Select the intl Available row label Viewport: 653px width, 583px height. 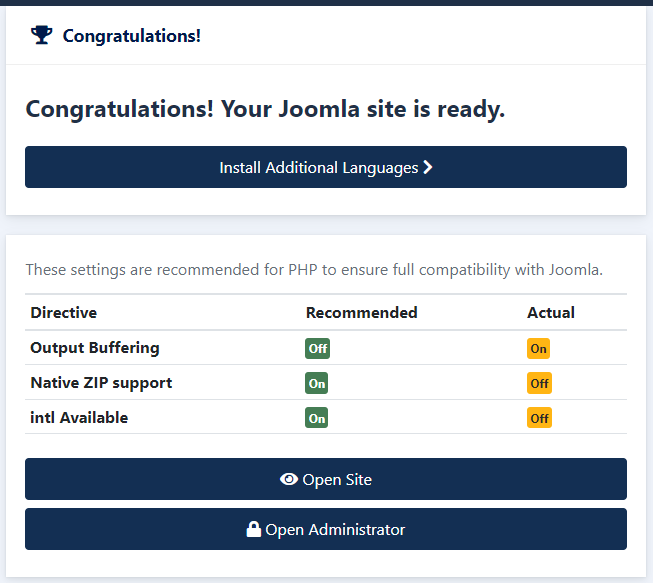(x=79, y=418)
